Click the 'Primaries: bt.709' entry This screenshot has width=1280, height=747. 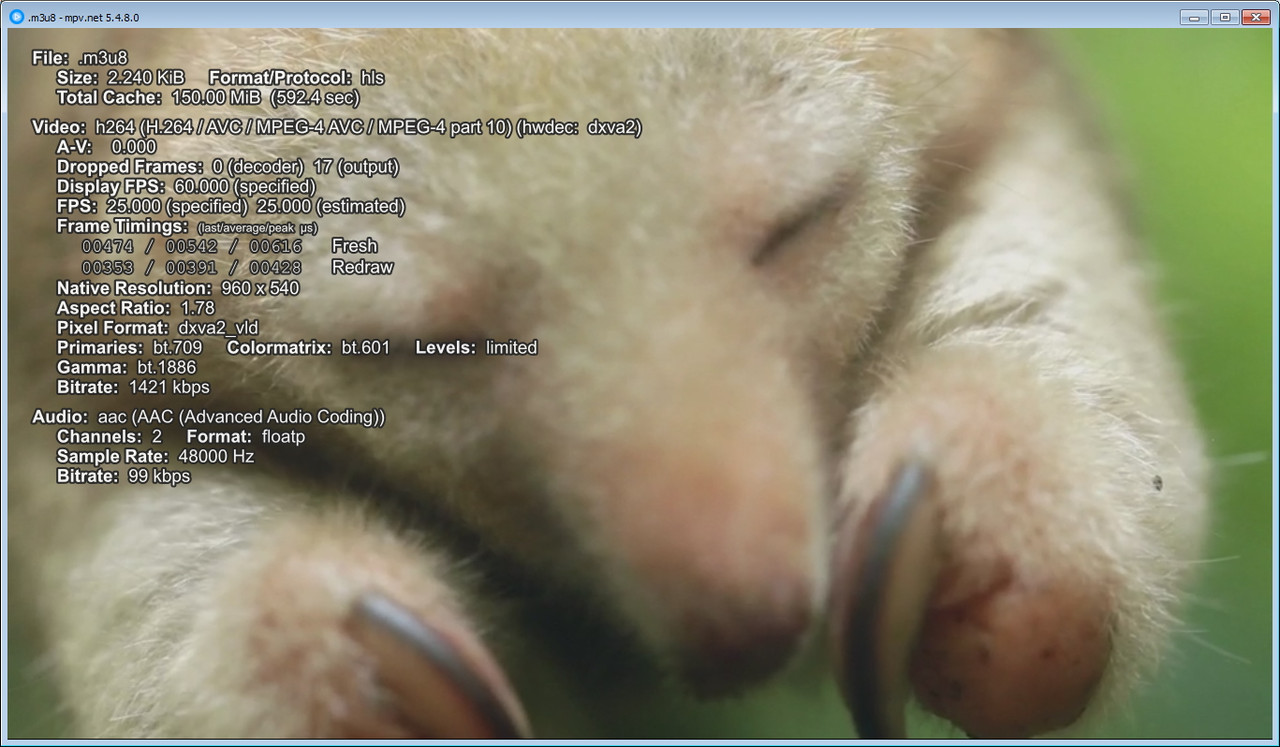(x=129, y=348)
